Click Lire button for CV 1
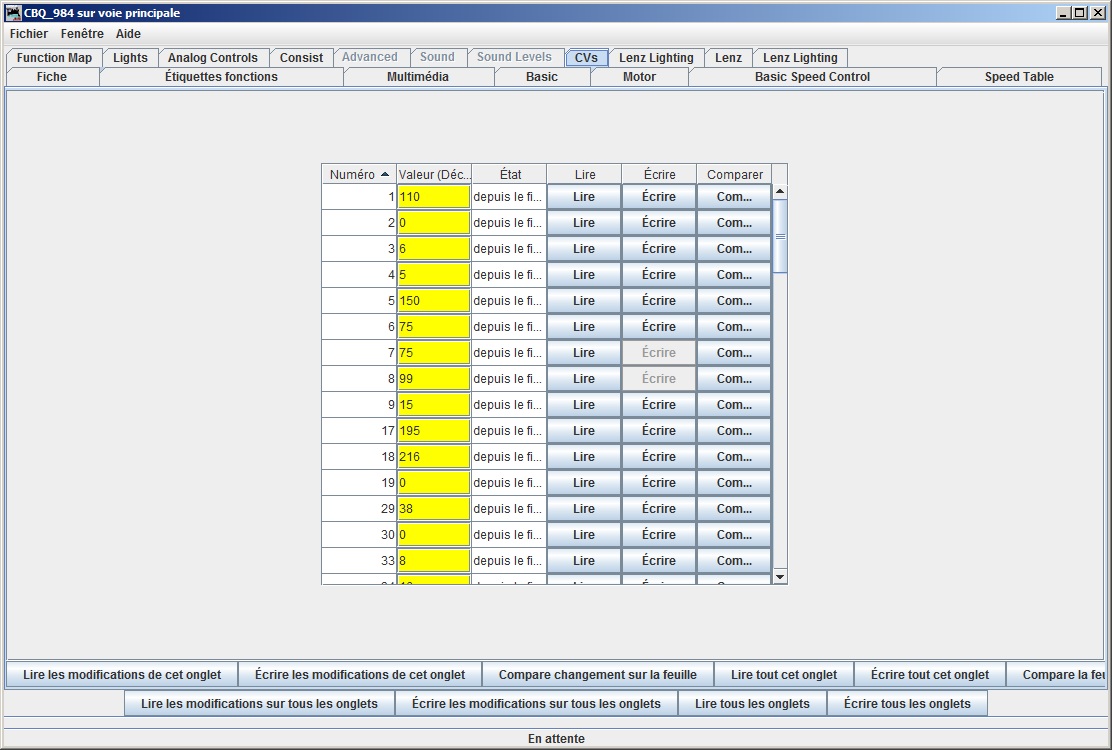The image size is (1112, 750). click(x=584, y=197)
